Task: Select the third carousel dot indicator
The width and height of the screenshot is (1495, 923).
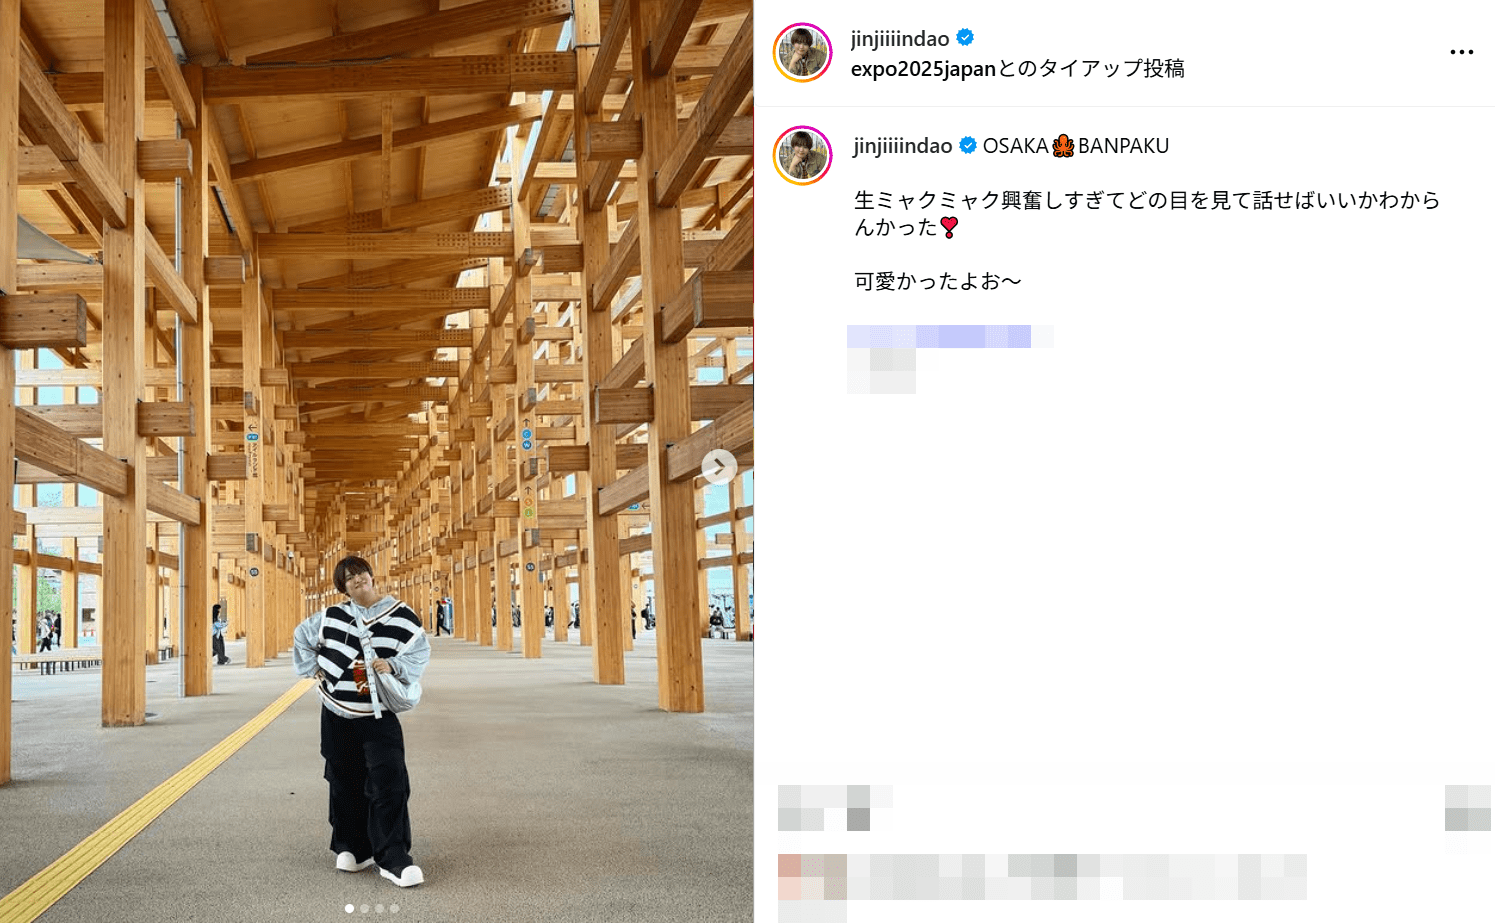Action: click(379, 908)
